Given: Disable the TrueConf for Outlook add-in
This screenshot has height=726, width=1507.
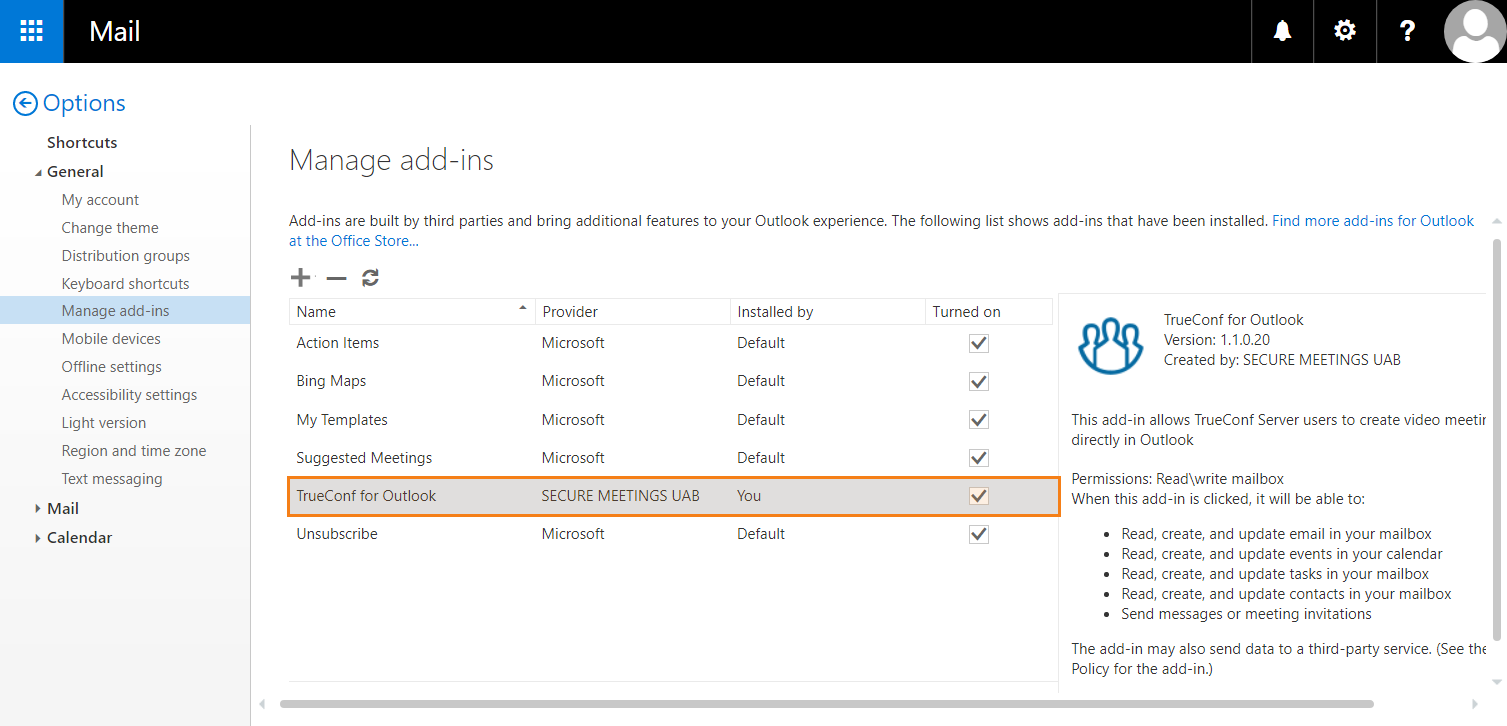Looking at the screenshot, I should [x=978, y=496].
